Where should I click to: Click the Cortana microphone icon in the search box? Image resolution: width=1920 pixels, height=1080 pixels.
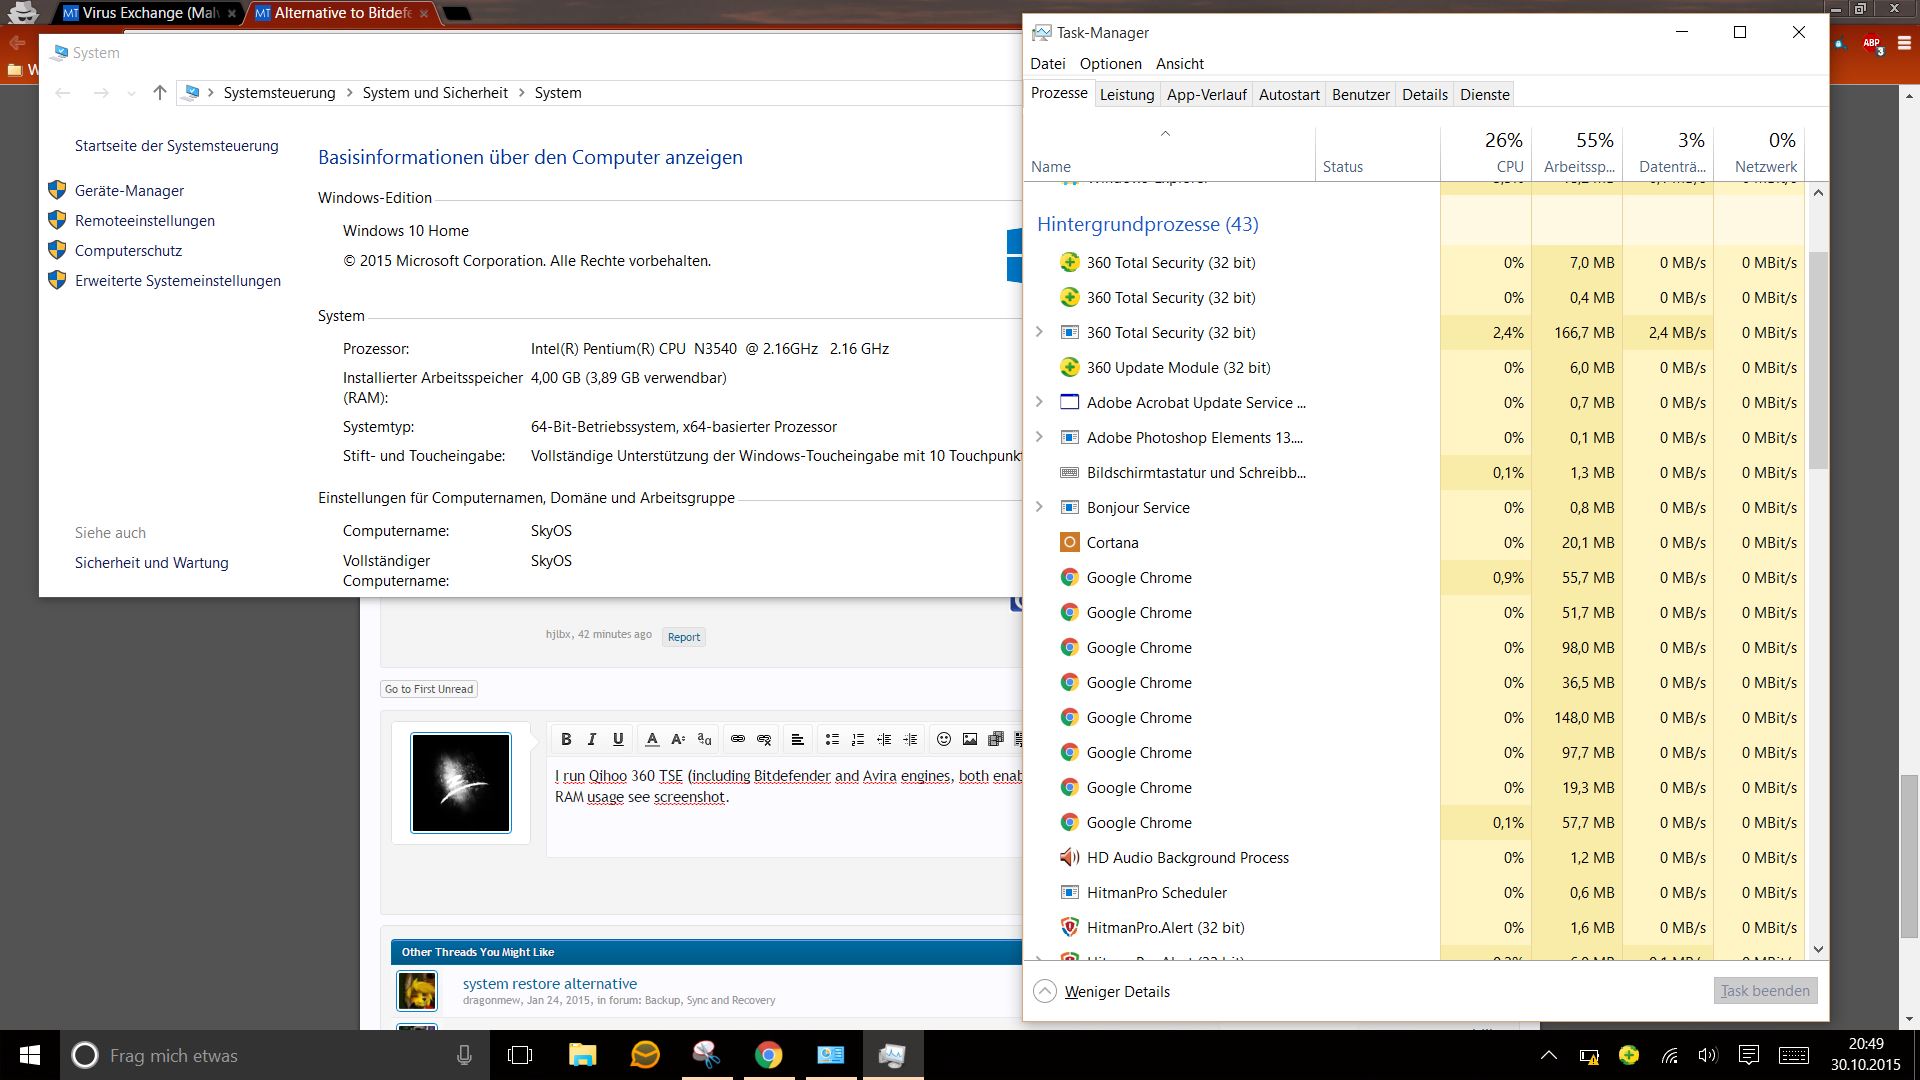tap(464, 1055)
